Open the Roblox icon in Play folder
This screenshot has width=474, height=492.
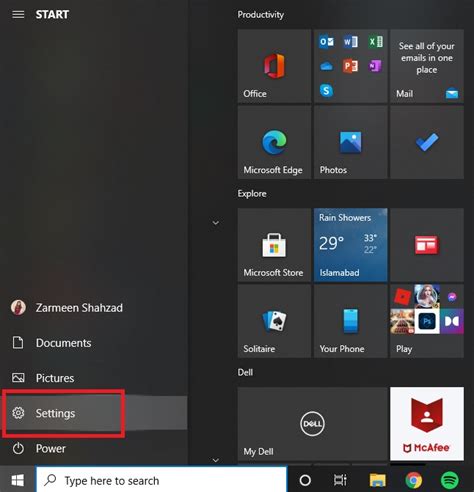pos(403,296)
